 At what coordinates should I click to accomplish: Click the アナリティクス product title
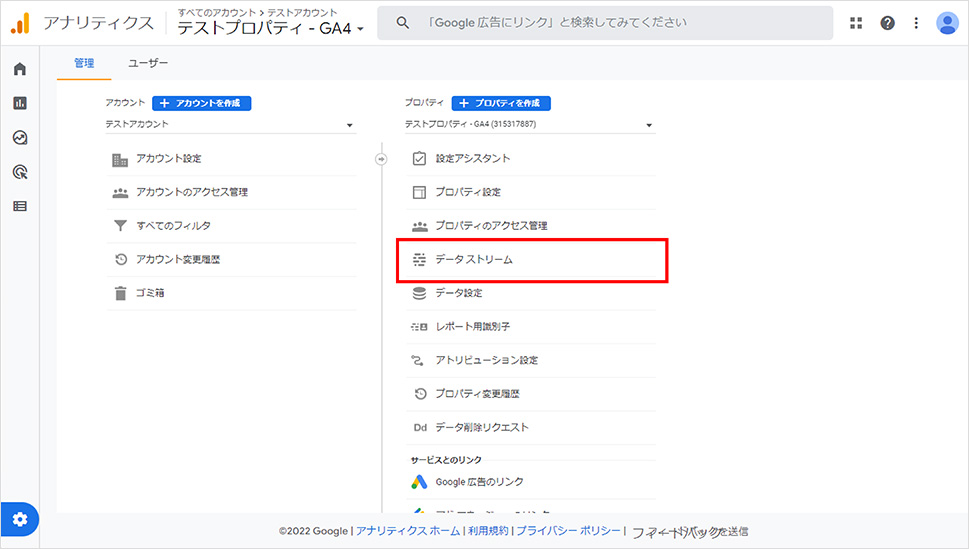coord(98,23)
